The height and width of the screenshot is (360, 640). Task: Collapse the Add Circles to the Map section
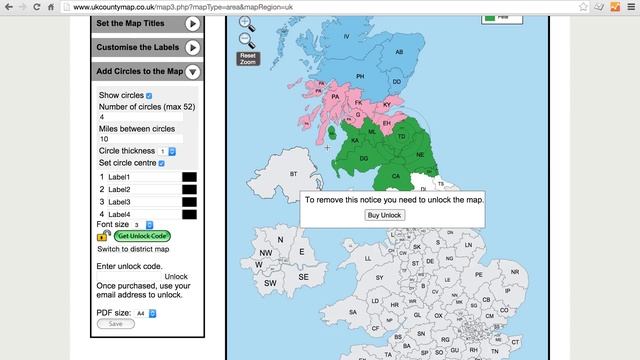pos(192,72)
